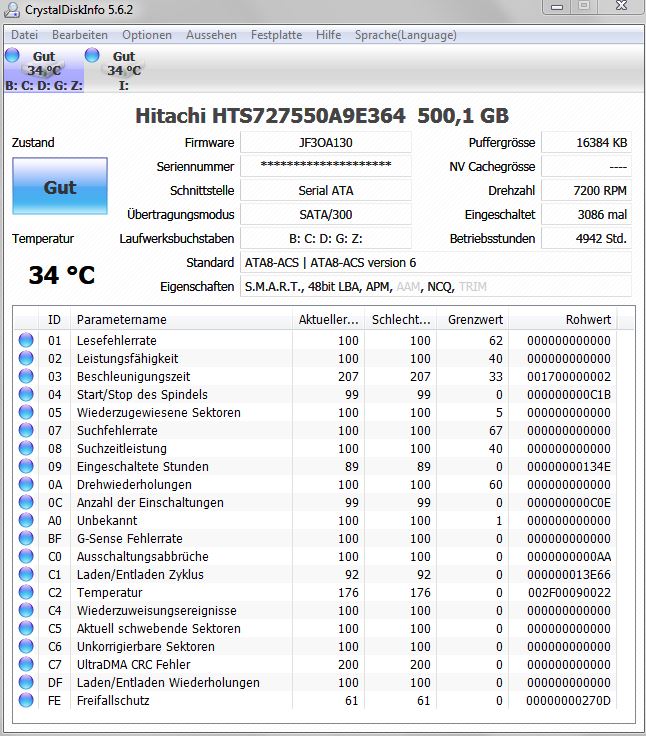Click status orb of Leistungsfähigkeit row
Viewport: 646px width, 736px height.
(x=26, y=358)
